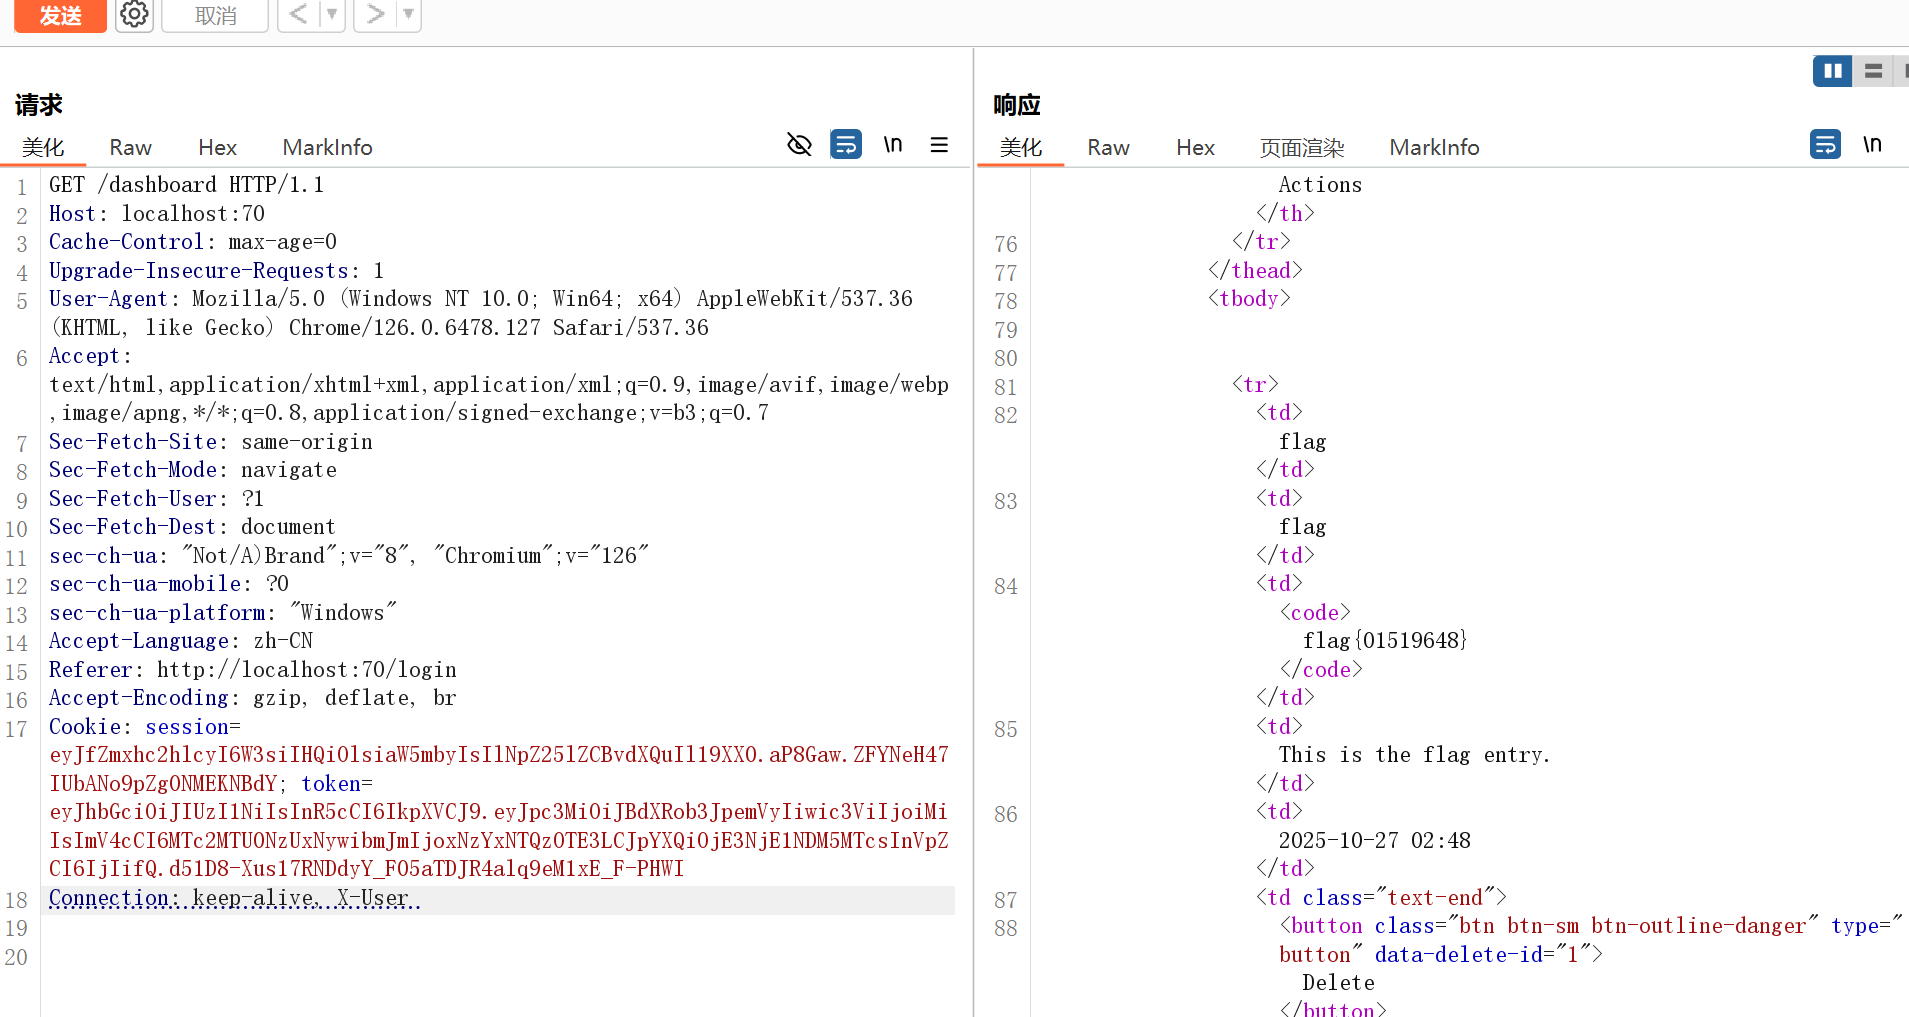The height and width of the screenshot is (1017, 1909).
Task: Click the Connection: keep-alive, X-User line
Action: [x=234, y=899]
